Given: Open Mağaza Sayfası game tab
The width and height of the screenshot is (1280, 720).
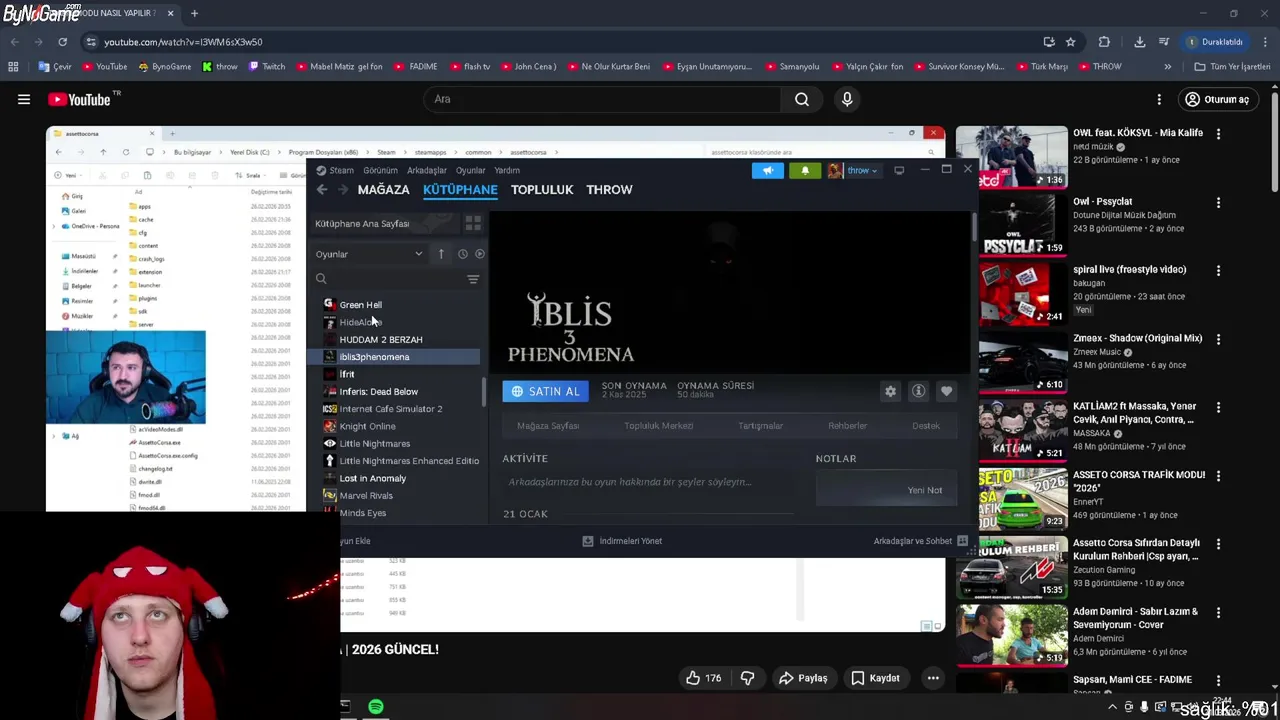Looking at the screenshot, I should click(x=548, y=426).
